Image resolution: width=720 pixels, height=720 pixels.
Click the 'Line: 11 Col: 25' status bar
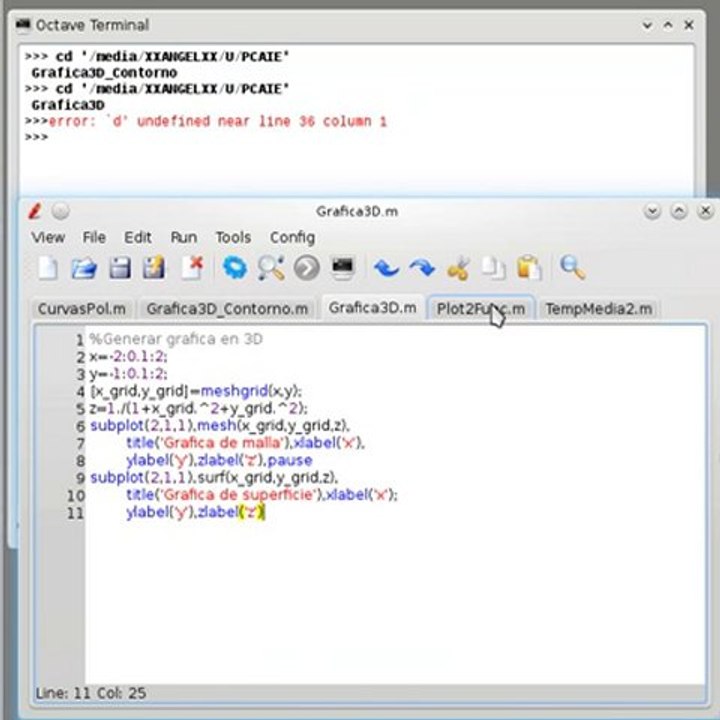point(91,693)
